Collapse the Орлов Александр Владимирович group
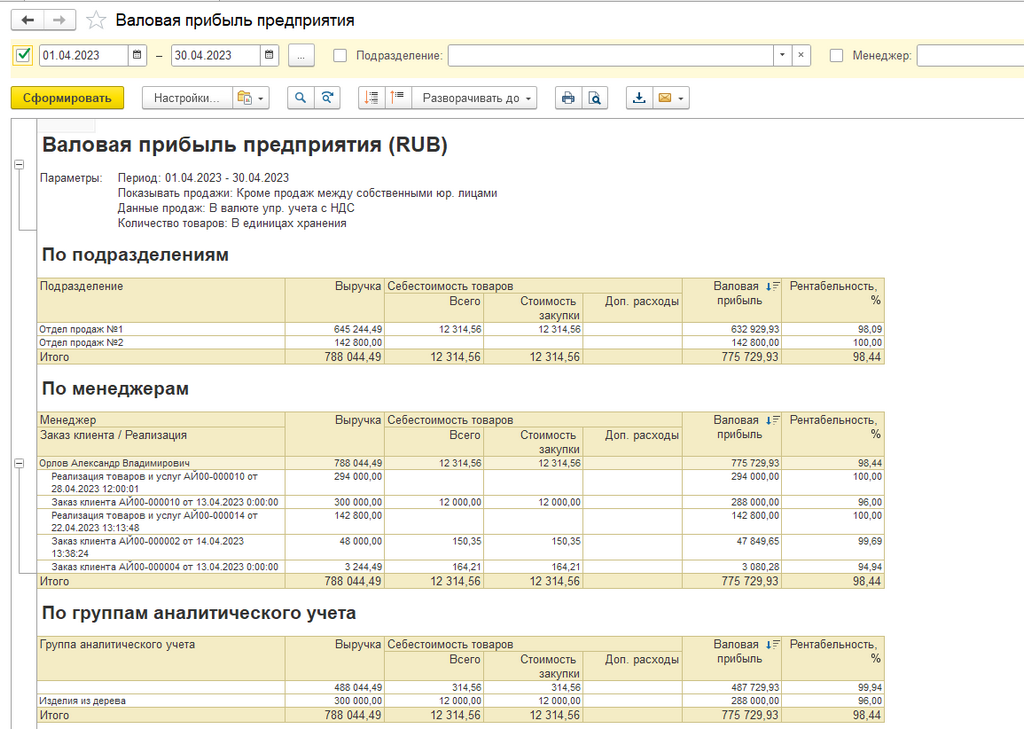Screen dimensions: 1024x729 click(x=19, y=464)
